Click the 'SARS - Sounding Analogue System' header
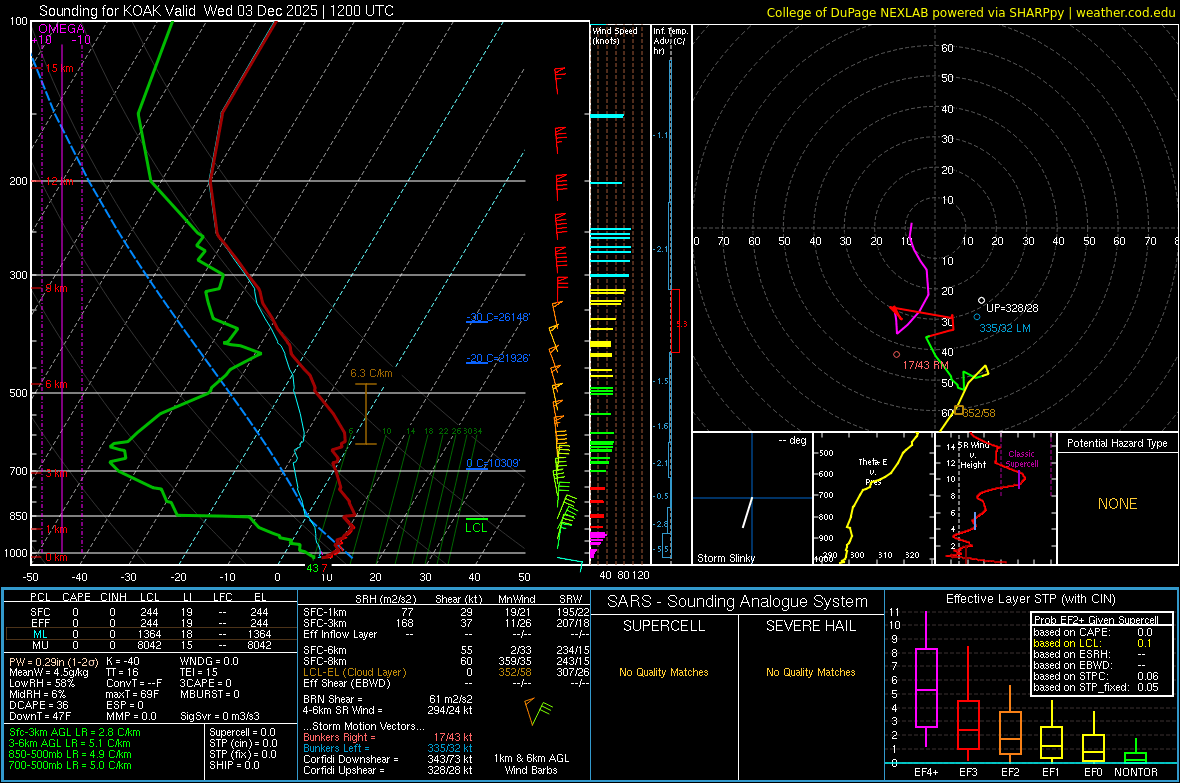This screenshot has width=1180, height=783. 738,602
